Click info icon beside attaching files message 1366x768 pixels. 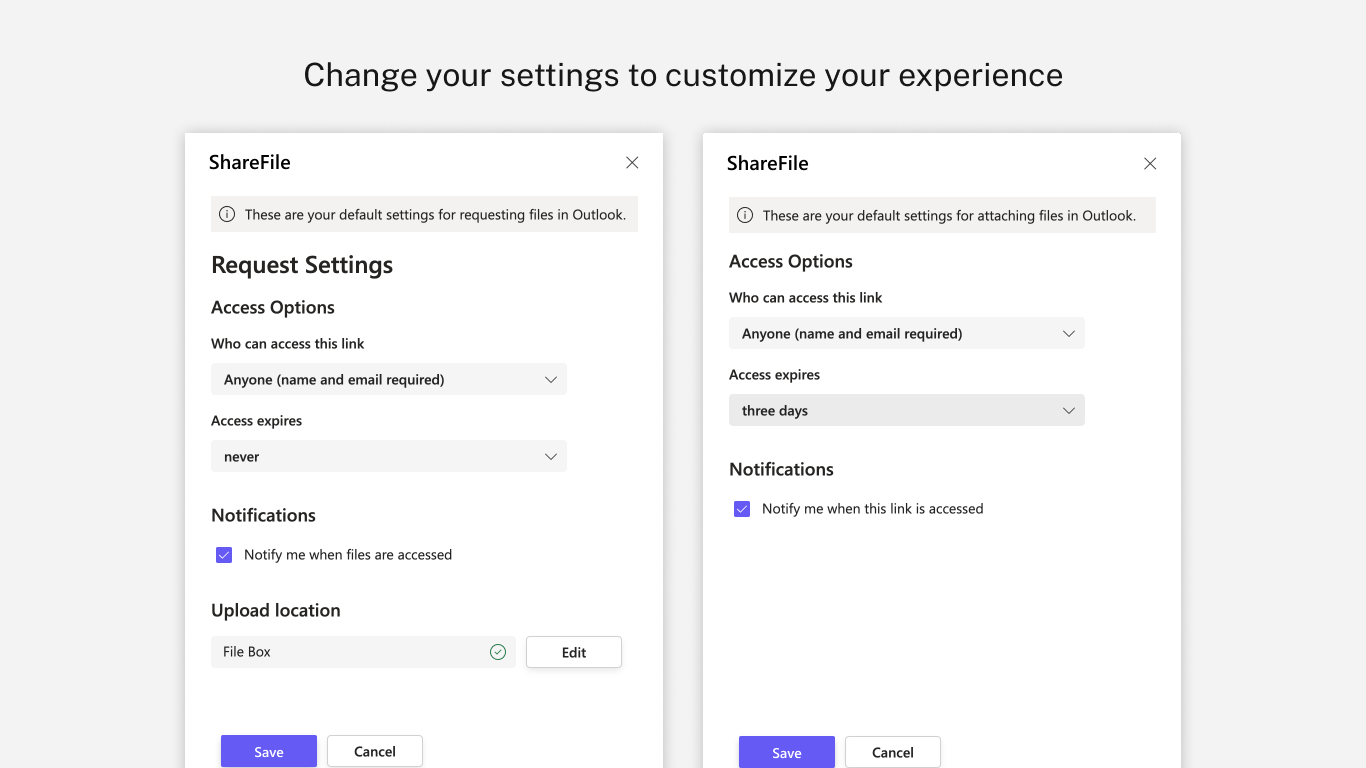click(745, 215)
